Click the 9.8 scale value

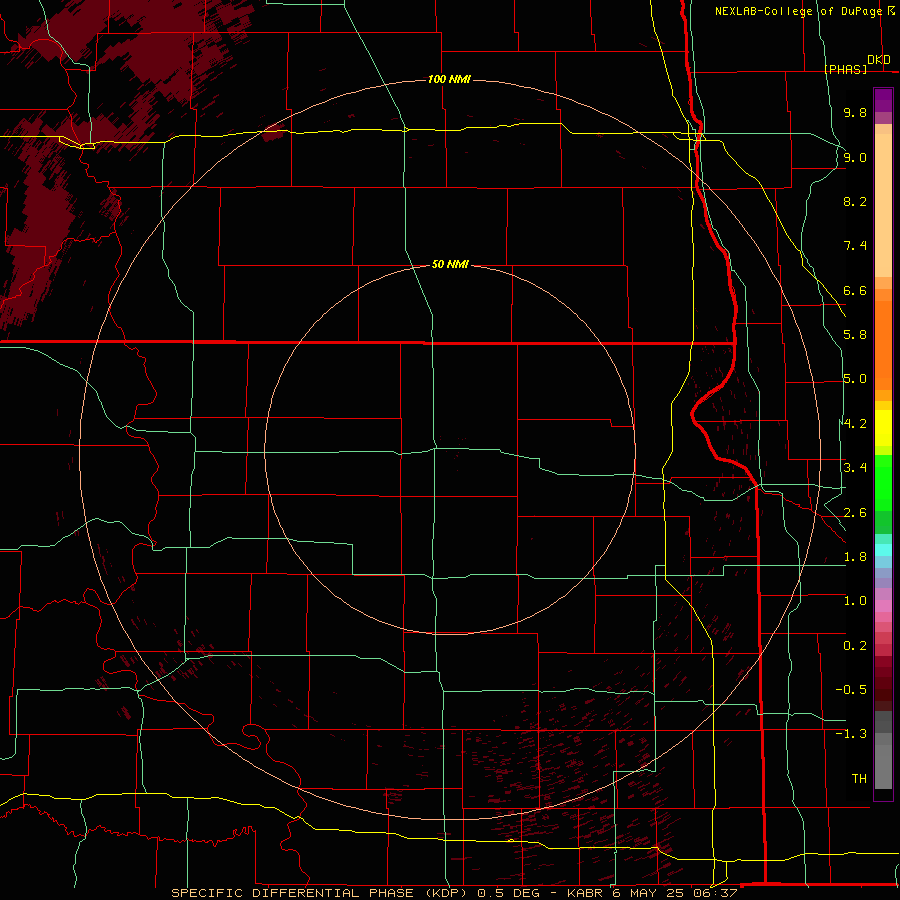coord(855,112)
